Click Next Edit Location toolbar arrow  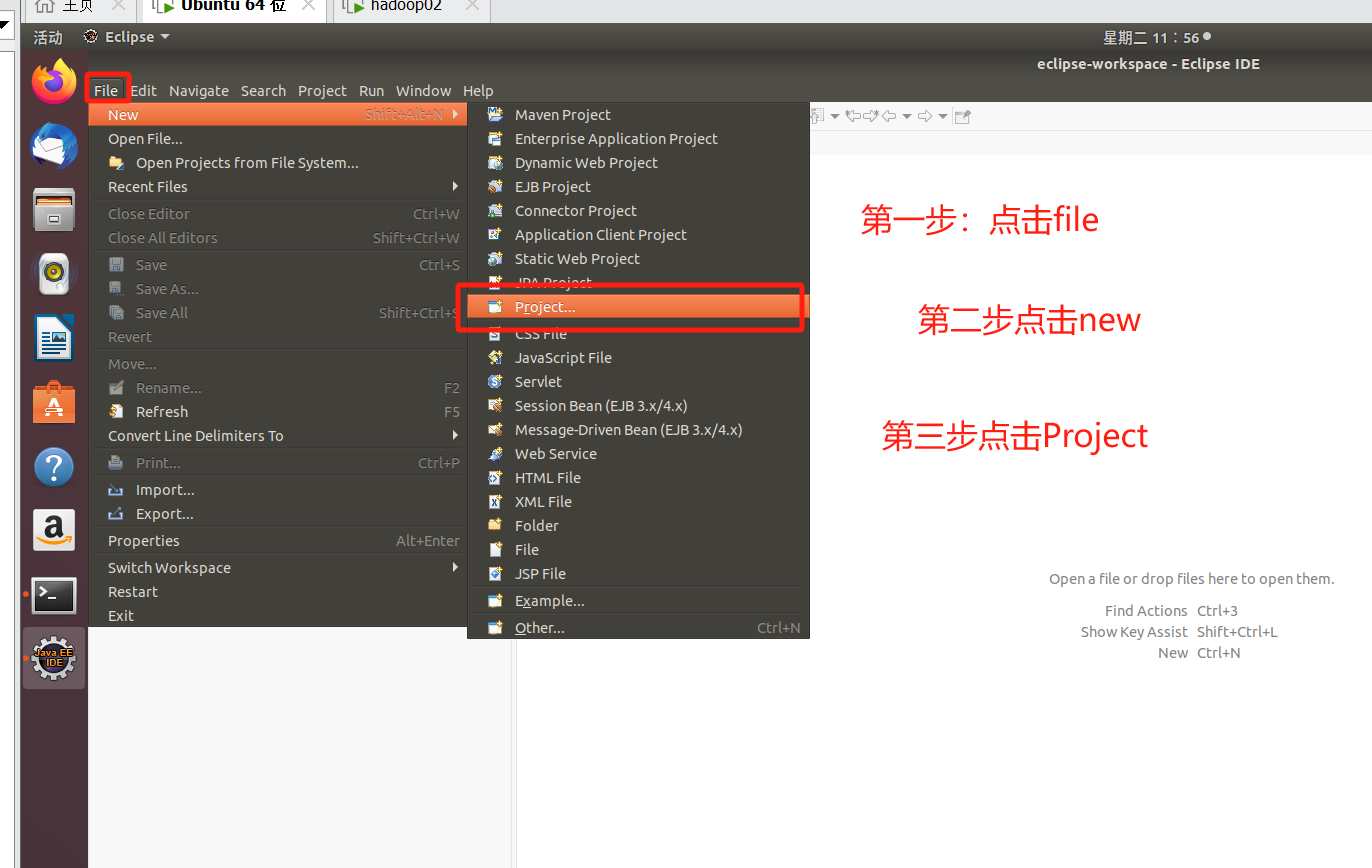[x=870, y=116]
